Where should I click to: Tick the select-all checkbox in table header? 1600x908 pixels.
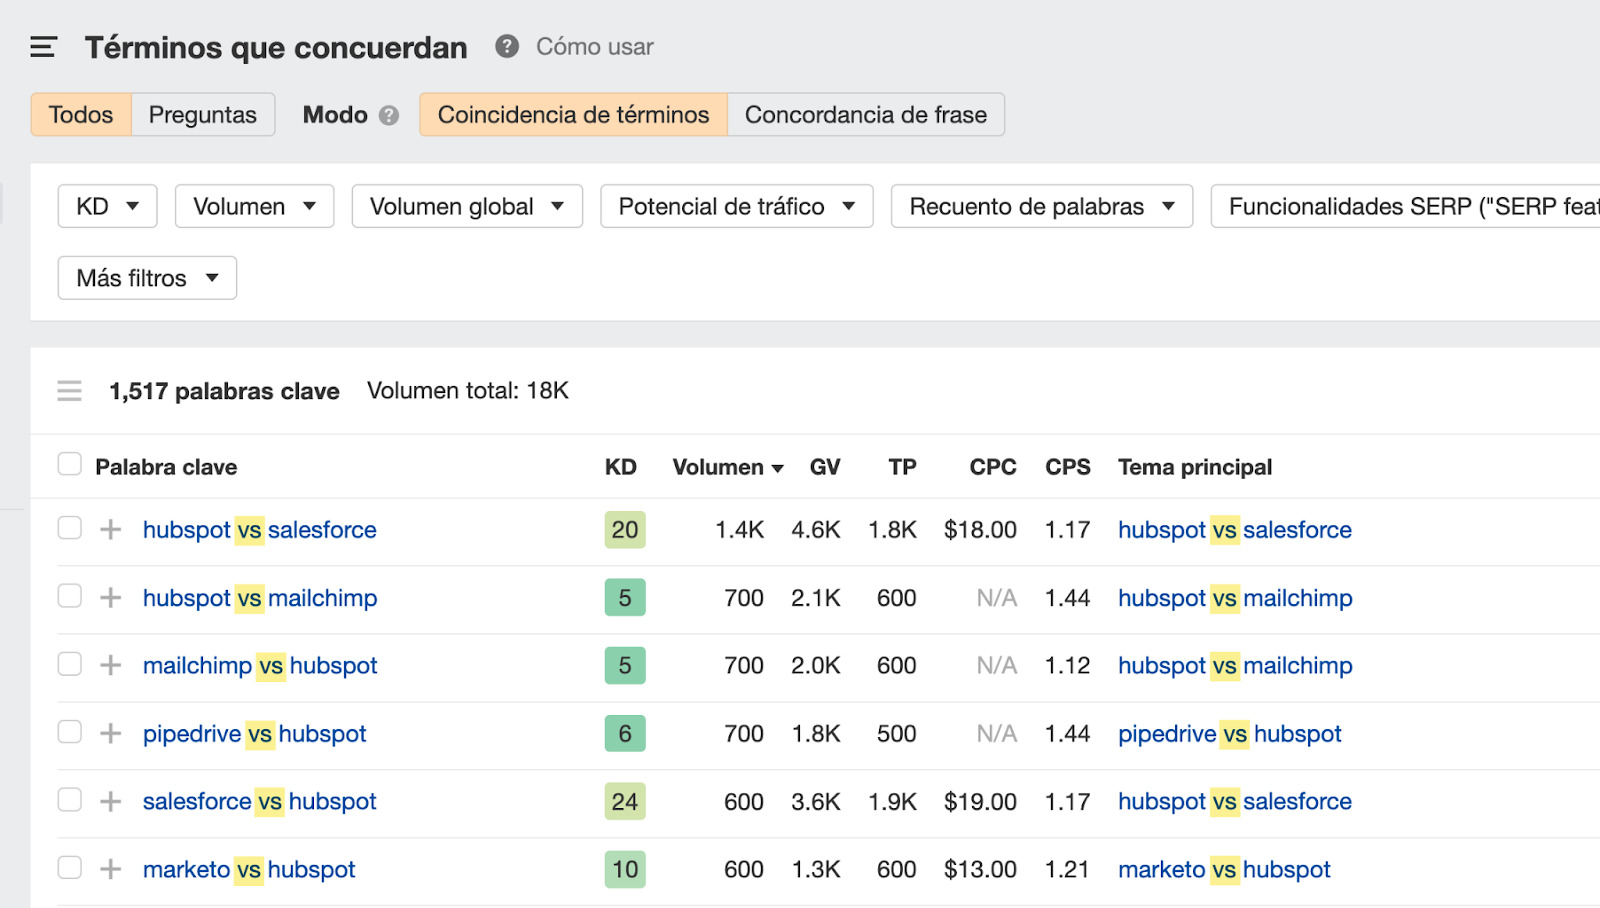click(x=69, y=464)
